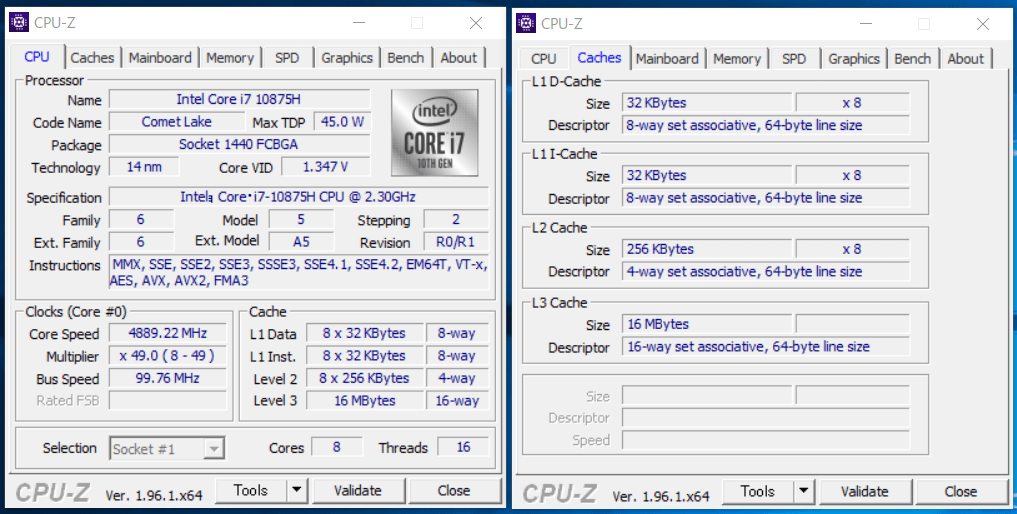The width and height of the screenshot is (1017, 514).
Task: Open the Memory tab in the left window
Action: click(x=230, y=58)
